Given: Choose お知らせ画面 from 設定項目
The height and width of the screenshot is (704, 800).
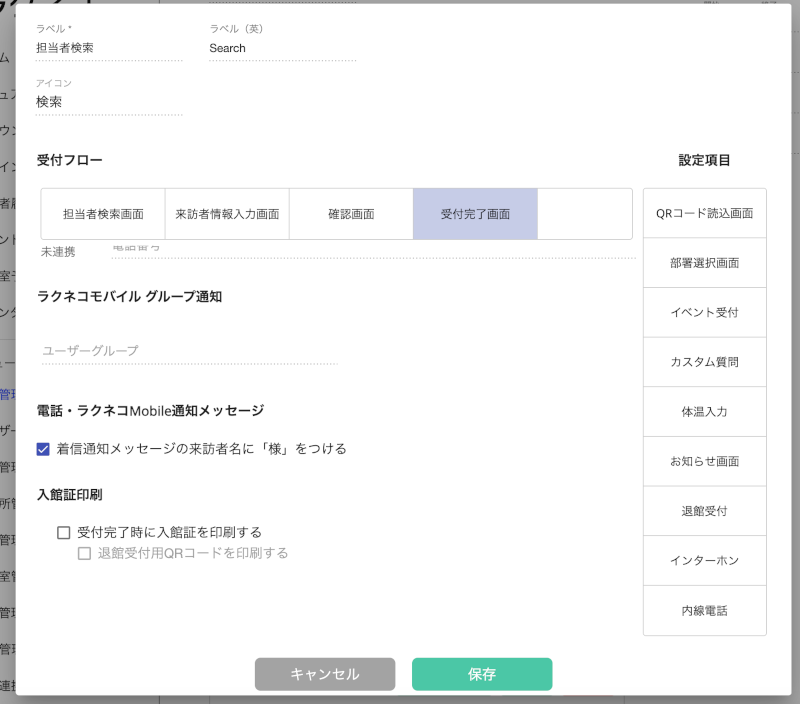Looking at the screenshot, I should coord(705,461).
